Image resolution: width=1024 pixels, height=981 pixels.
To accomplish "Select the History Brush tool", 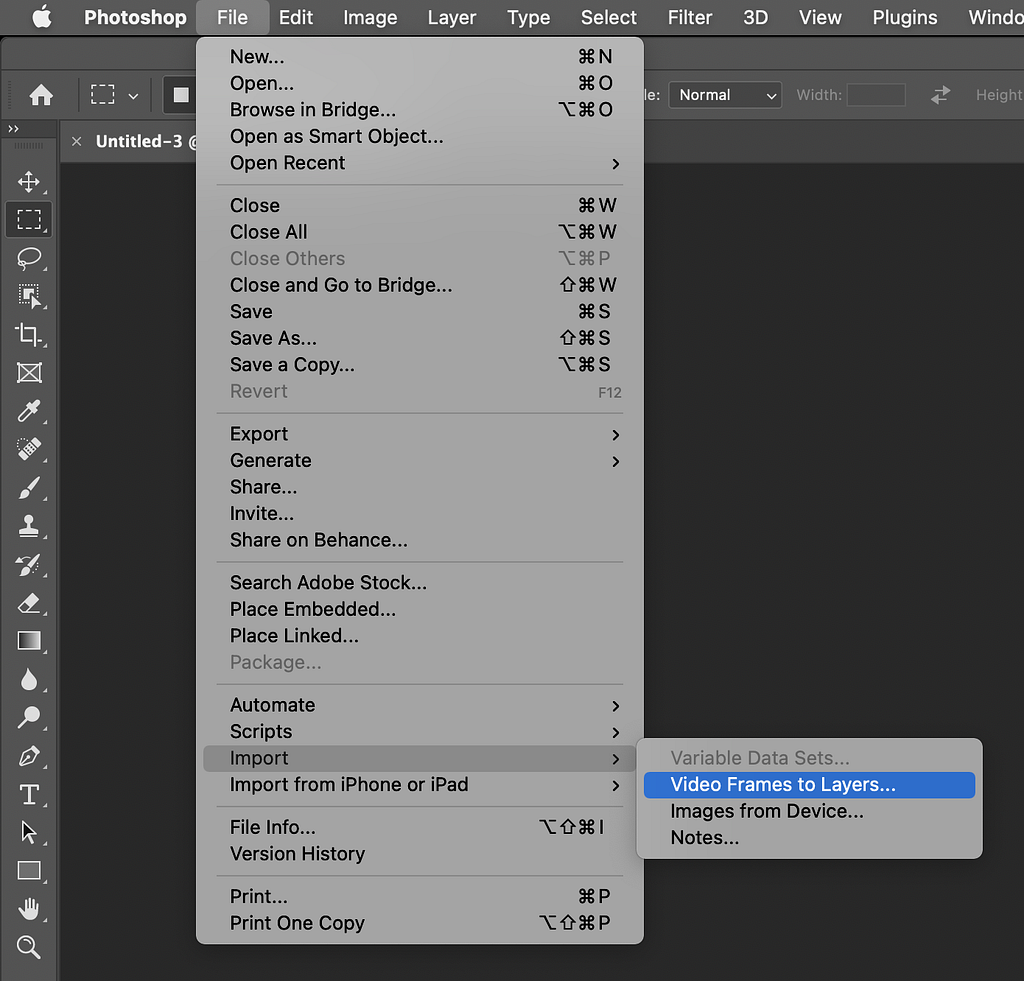I will click(29, 565).
